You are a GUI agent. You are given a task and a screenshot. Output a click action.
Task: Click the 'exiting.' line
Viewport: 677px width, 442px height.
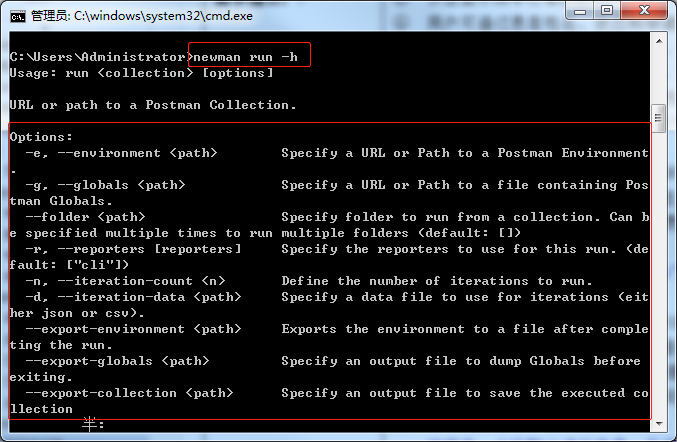(41, 377)
